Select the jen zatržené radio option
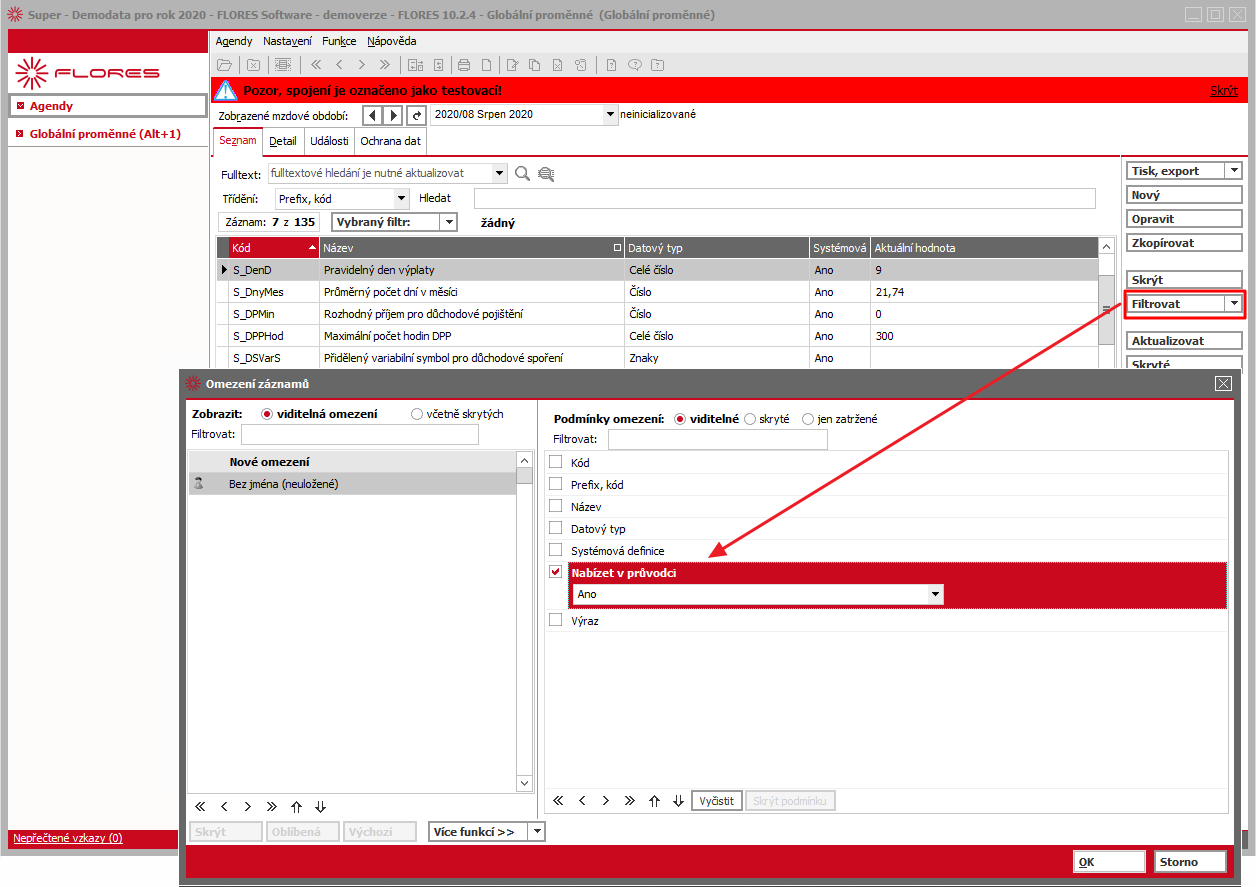The height and width of the screenshot is (887, 1256). point(808,419)
